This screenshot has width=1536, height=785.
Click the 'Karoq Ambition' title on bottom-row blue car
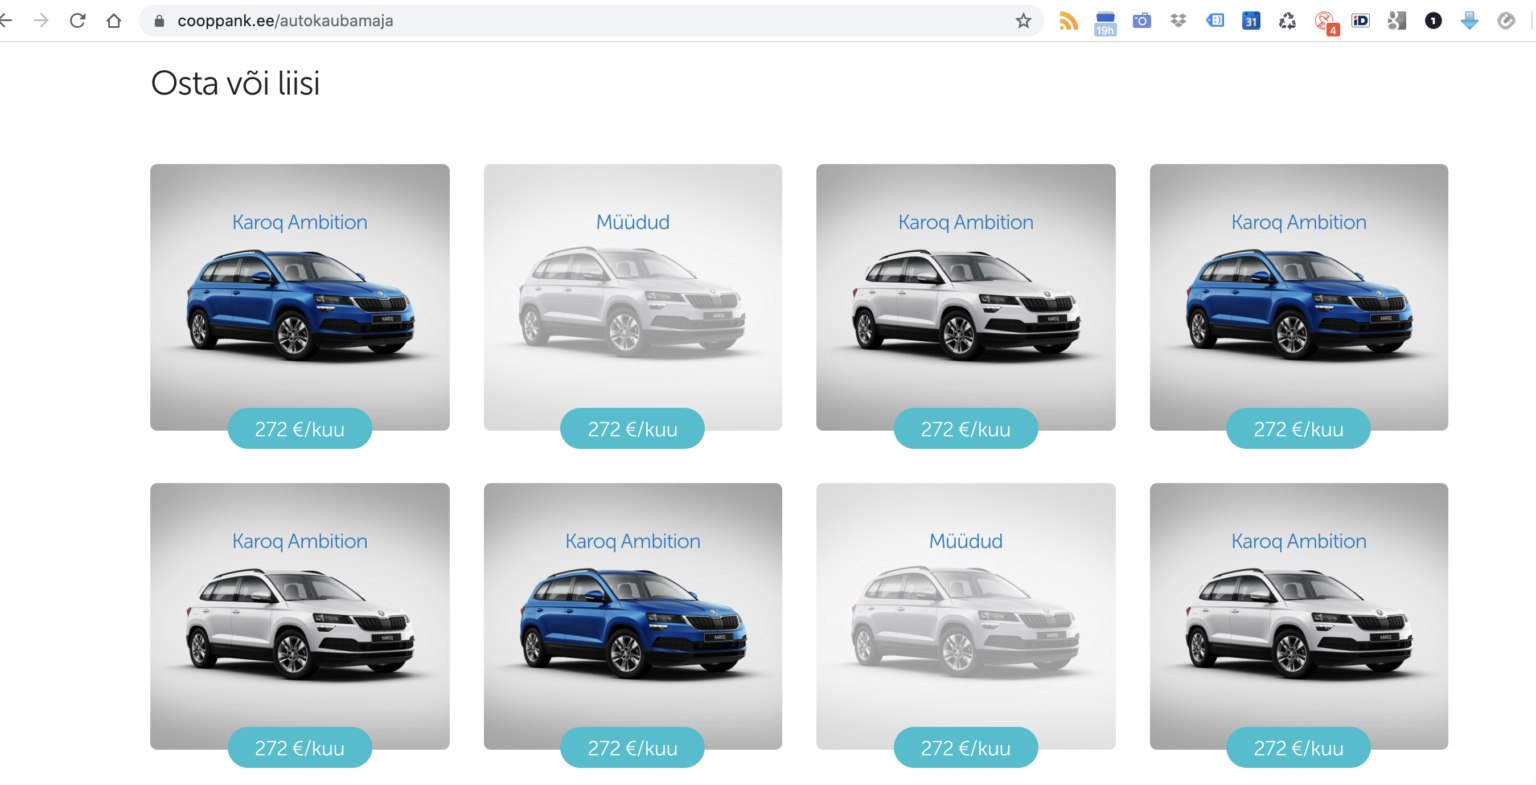click(x=632, y=541)
